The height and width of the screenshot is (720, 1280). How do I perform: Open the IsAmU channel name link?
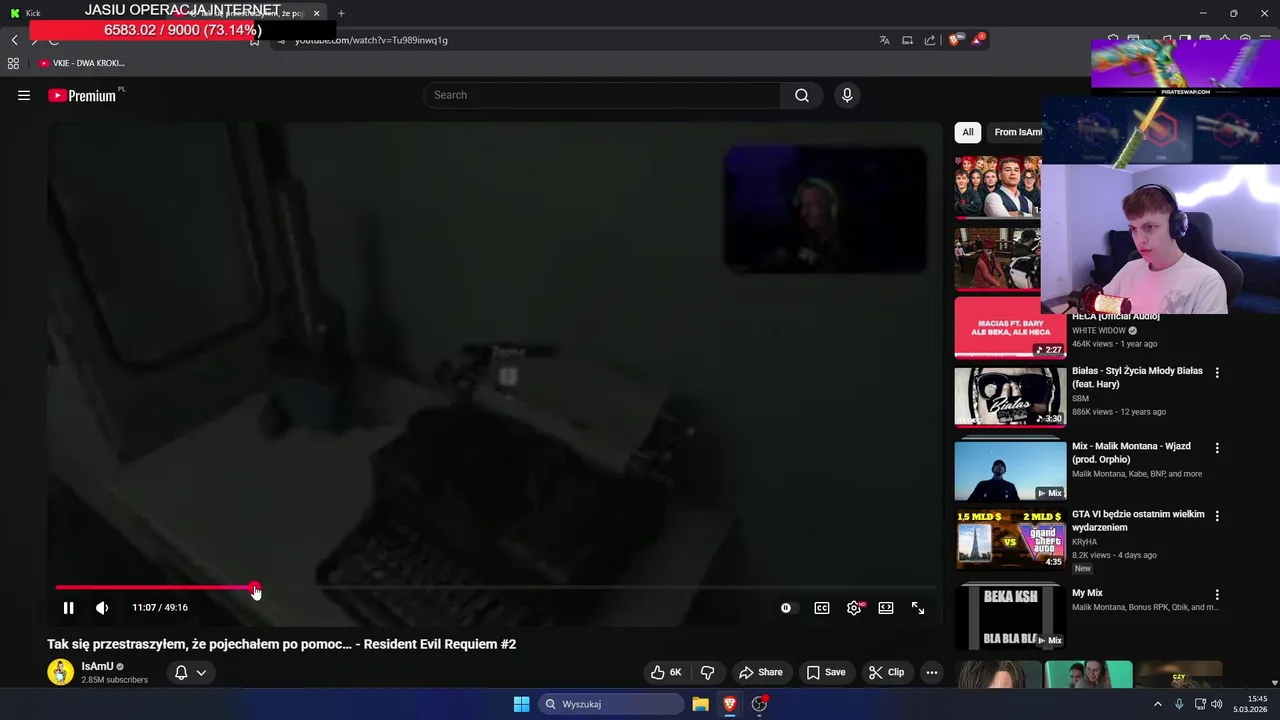(97, 666)
